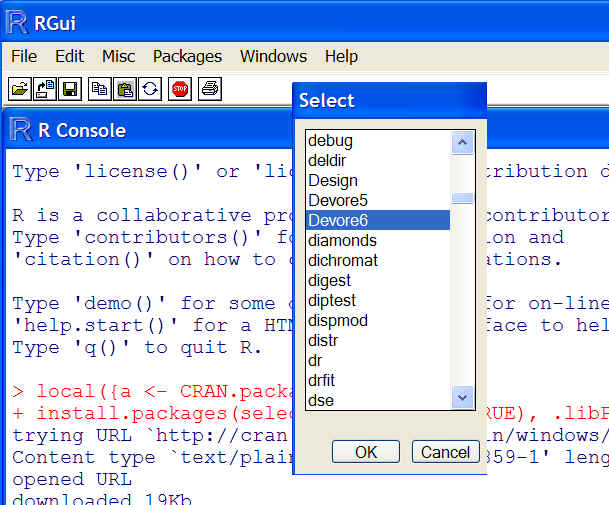Click the Paste toolbar icon

click(x=125, y=89)
